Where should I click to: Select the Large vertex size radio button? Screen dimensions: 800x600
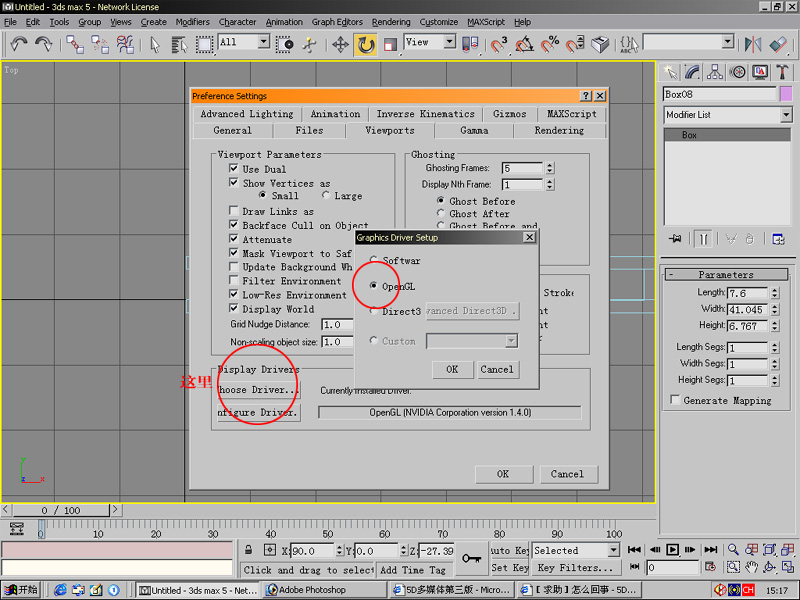pos(326,195)
